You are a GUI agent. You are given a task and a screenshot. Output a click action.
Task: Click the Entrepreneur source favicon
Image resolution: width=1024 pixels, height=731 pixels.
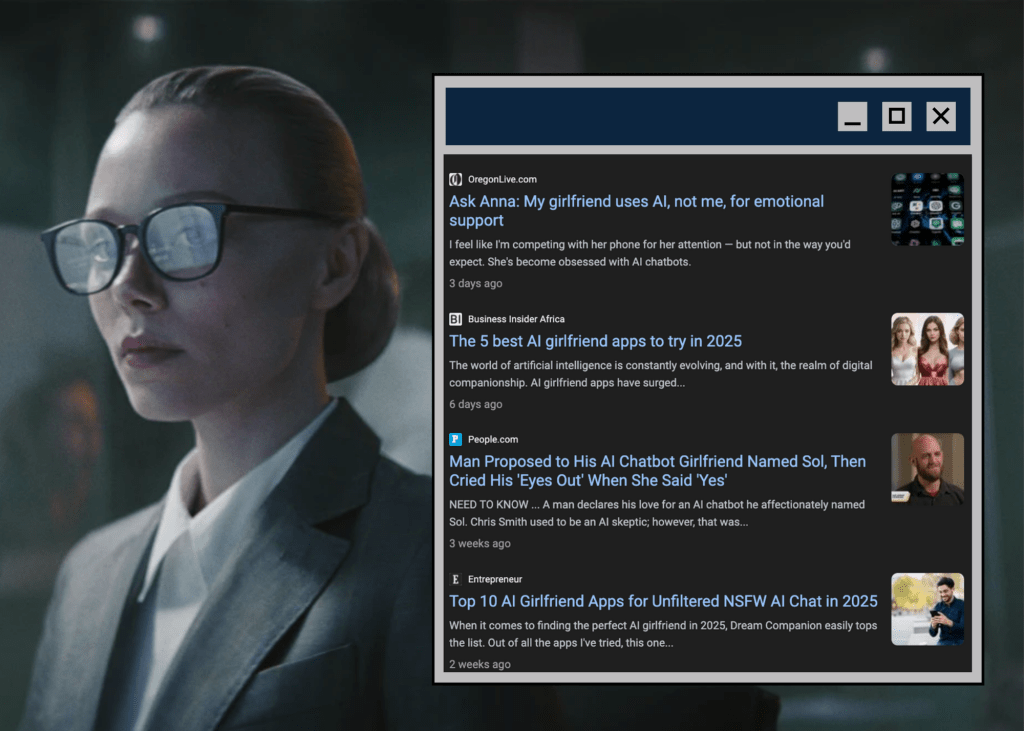(455, 579)
